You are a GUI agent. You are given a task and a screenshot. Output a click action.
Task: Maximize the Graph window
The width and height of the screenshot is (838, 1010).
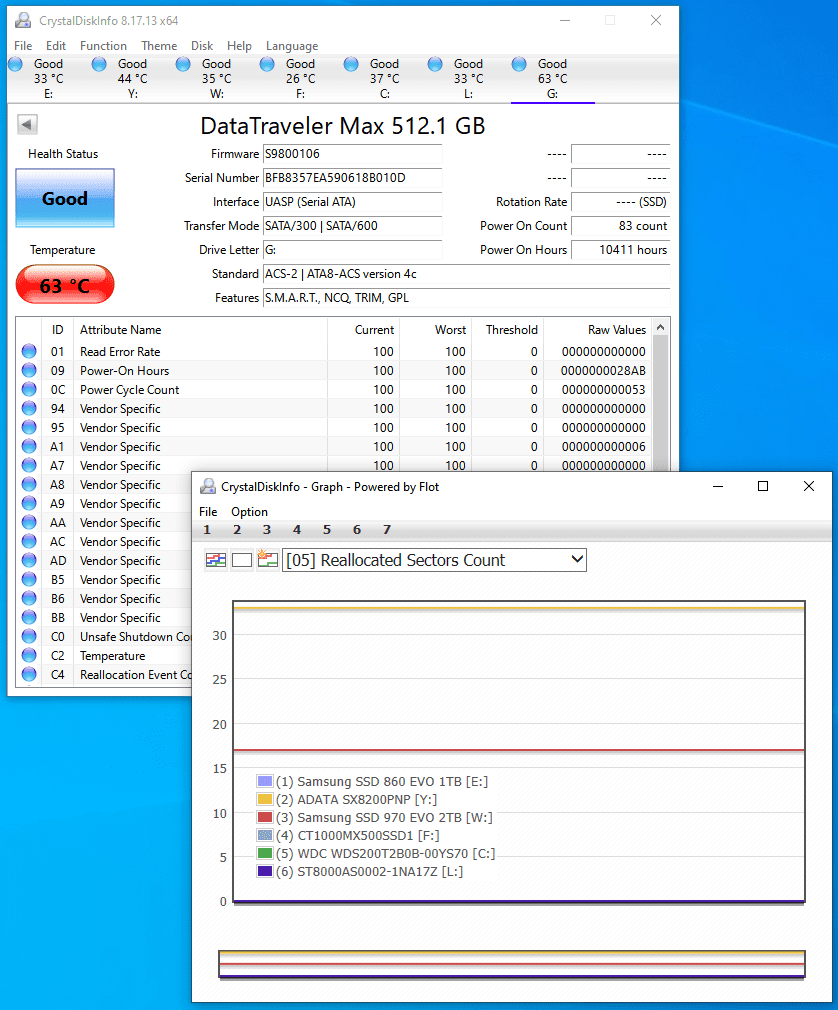763,486
